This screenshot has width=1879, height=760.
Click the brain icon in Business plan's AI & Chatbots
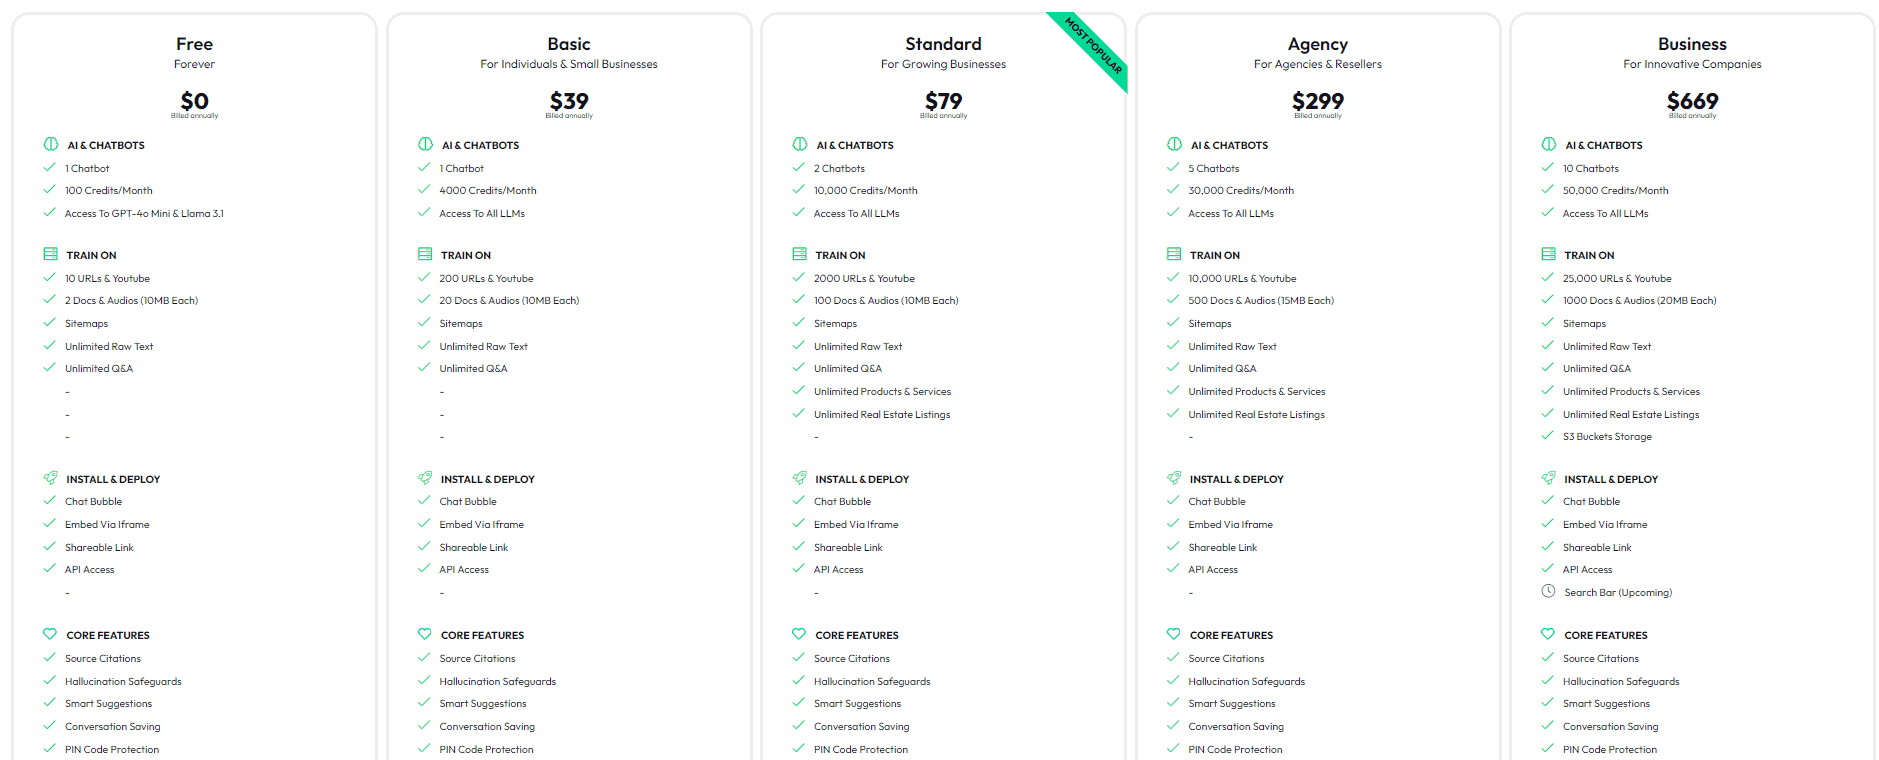(1549, 144)
